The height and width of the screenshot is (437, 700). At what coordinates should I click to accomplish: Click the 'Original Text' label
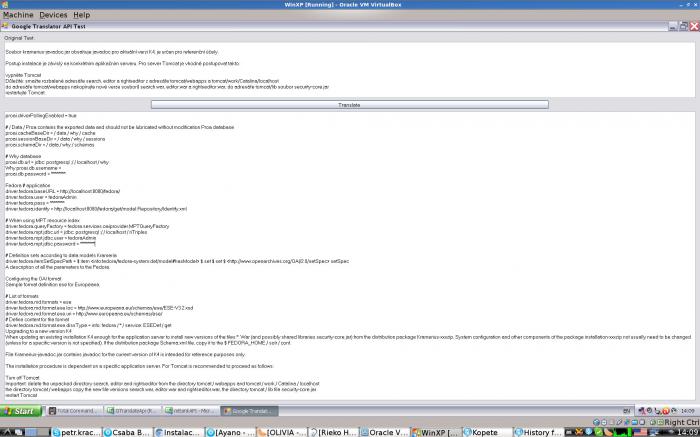coord(19,38)
